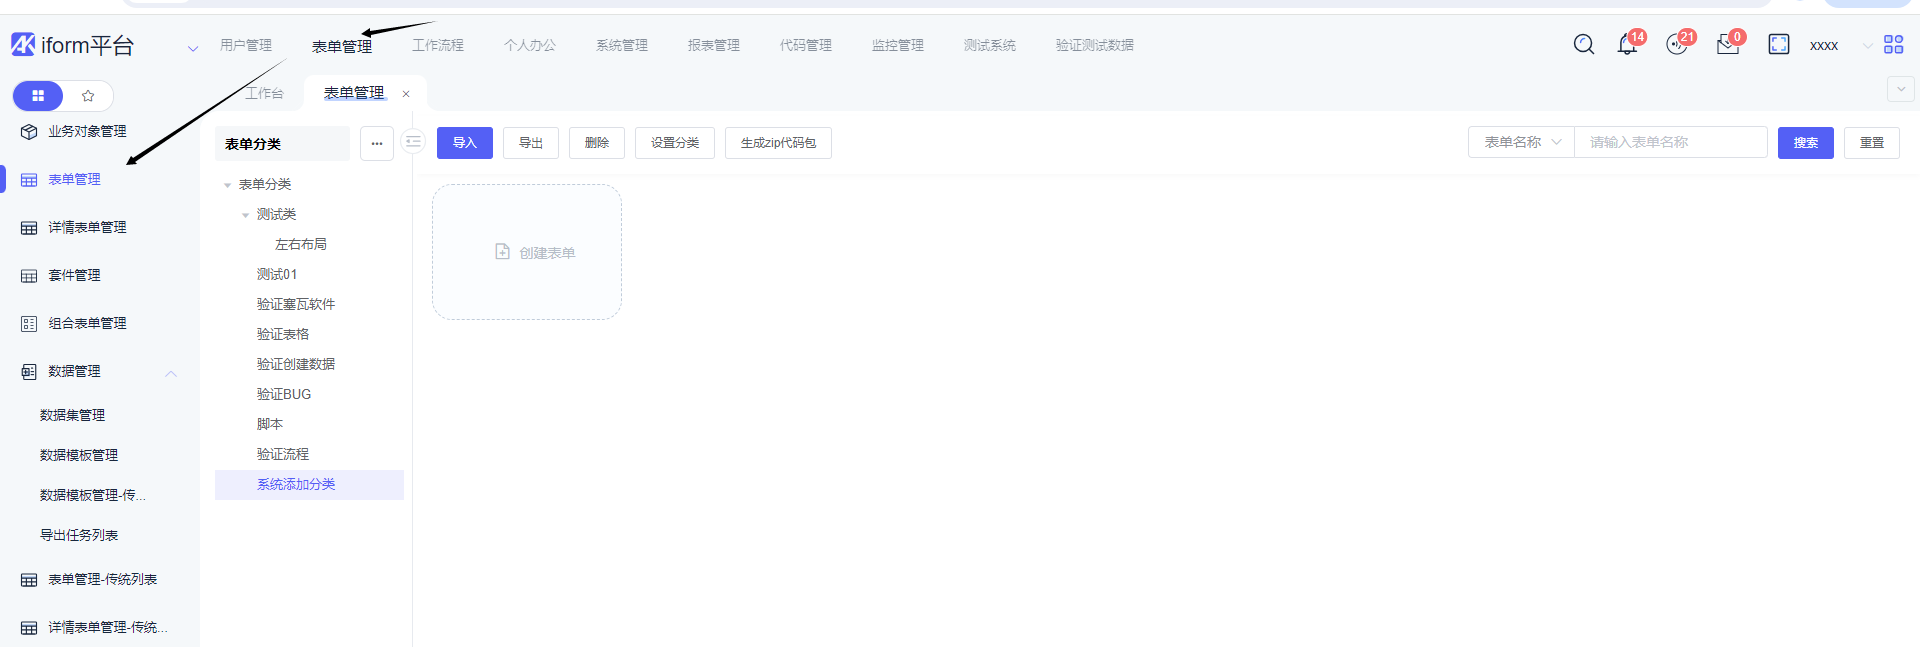Screen dimensions: 1920x647
Task: Click the three-dots more button beside 表单分类
Action: tap(377, 143)
